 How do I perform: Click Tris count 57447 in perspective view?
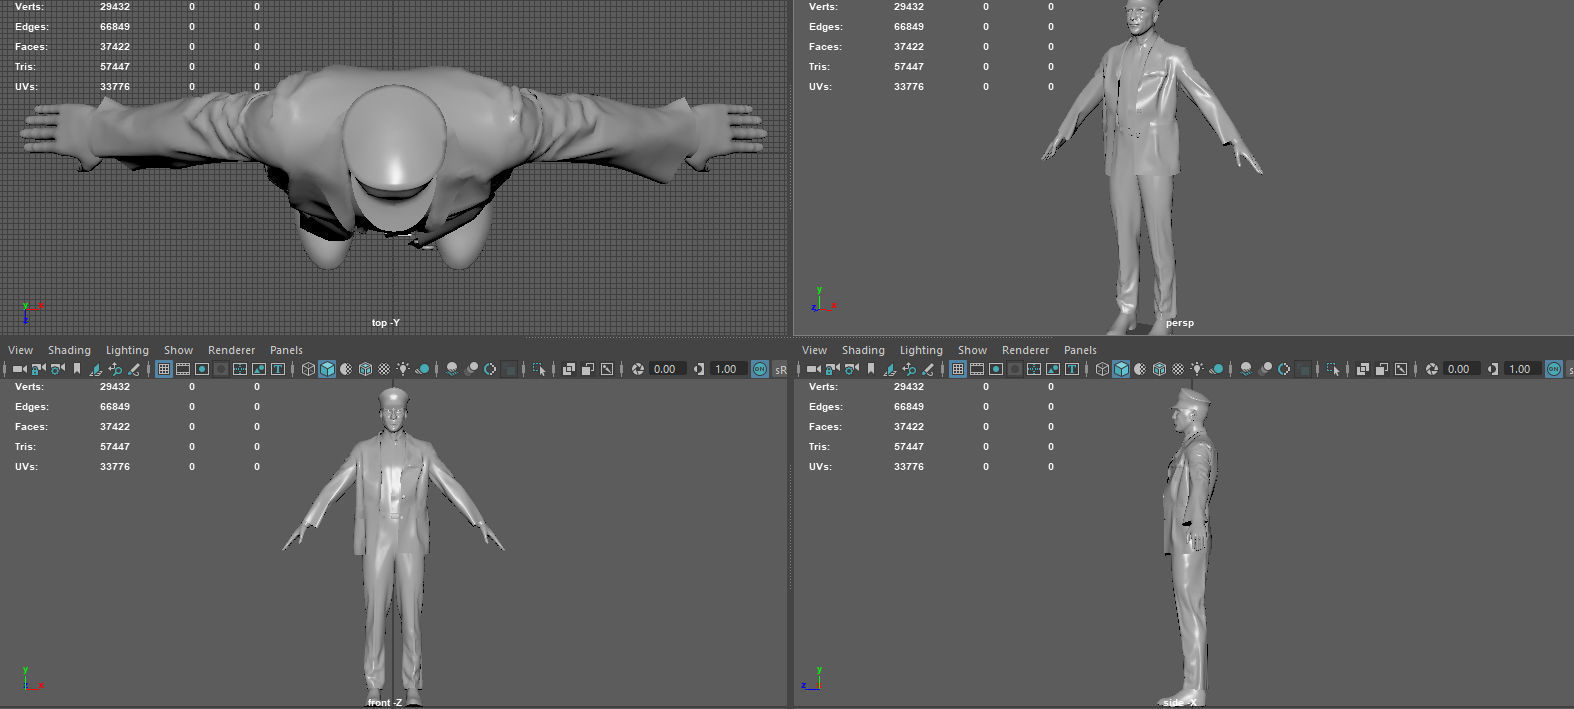(x=909, y=67)
